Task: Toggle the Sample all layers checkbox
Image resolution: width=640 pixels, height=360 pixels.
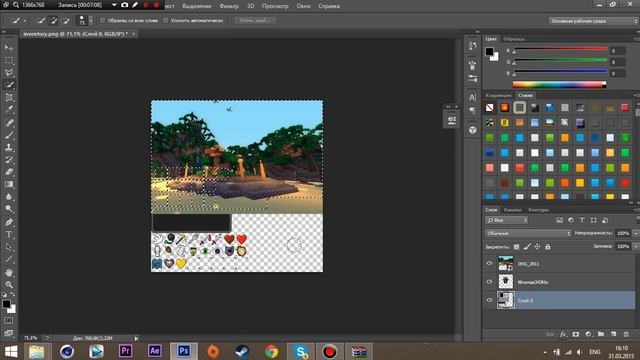Action: click(x=102, y=20)
